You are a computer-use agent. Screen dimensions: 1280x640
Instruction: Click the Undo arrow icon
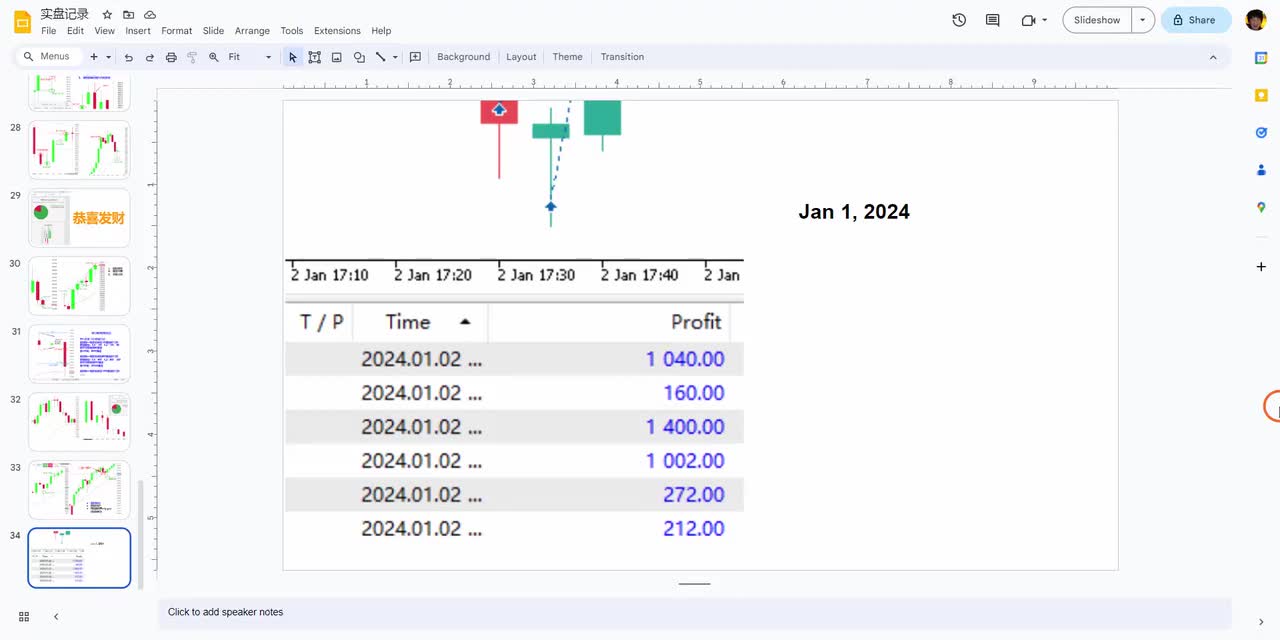click(x=128, y=57)
